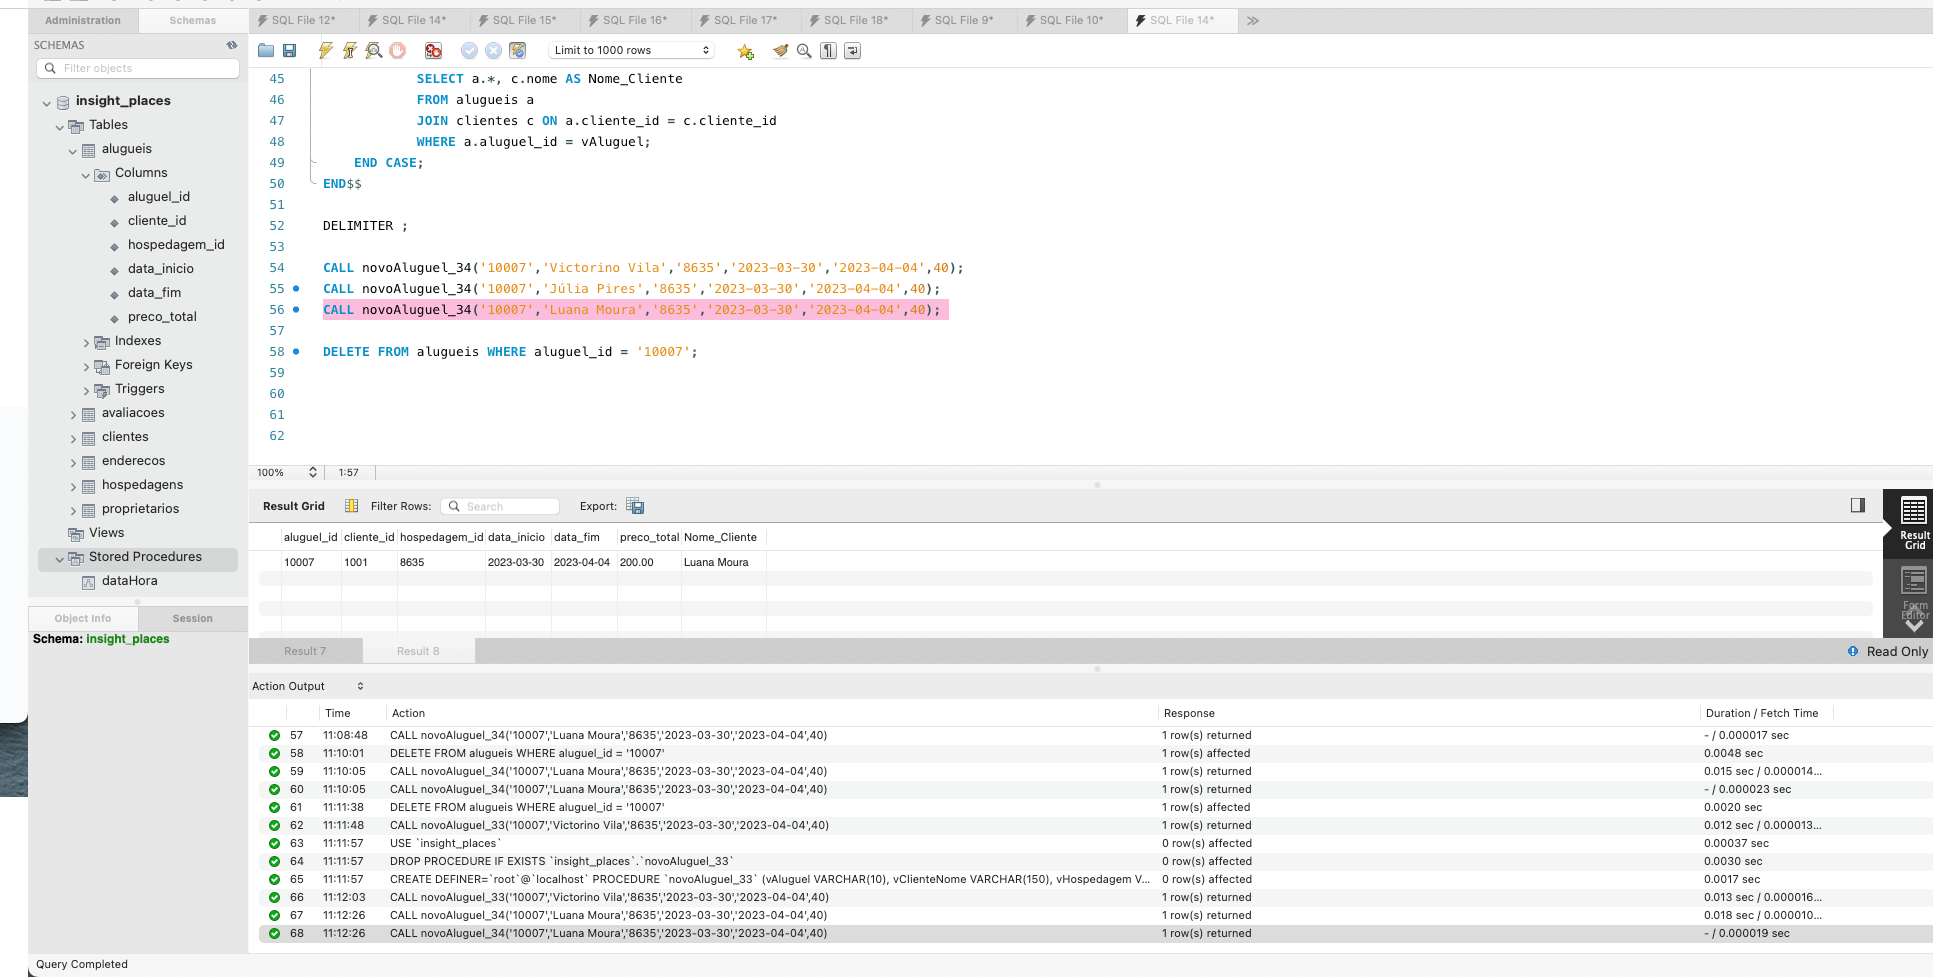Show more editor tabs overflow arrow
Image resolution: width=1933 pixels, height=977 pixels.
pyautogui.click(x=1252, y=20)
